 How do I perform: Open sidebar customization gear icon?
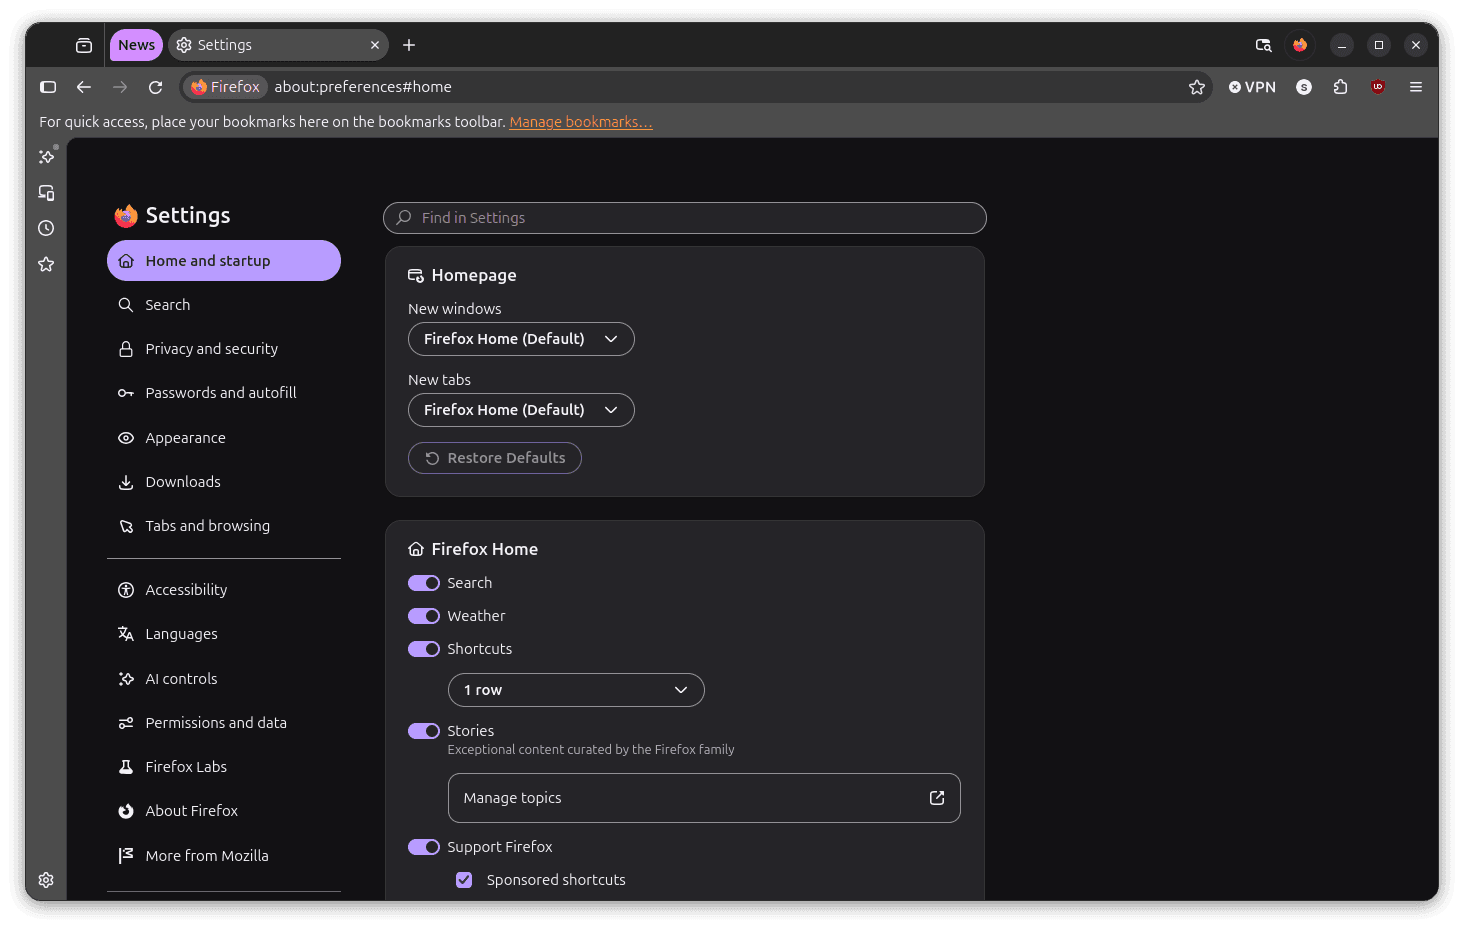tap(46, 880)
